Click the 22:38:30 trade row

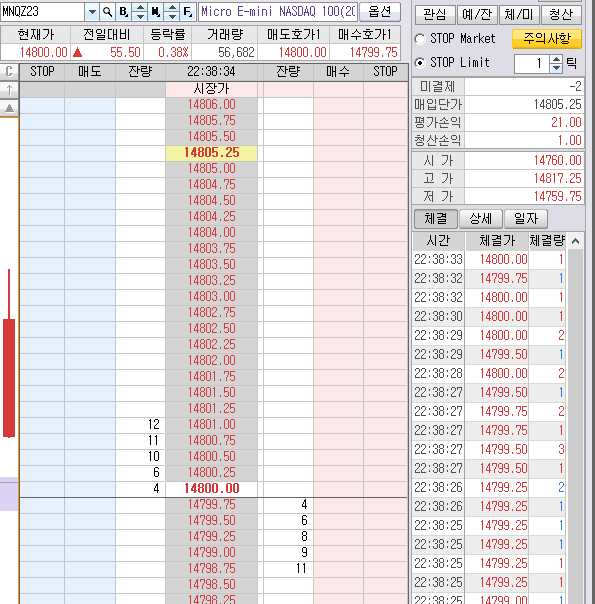pyautogui.click(x=489, y=316)
